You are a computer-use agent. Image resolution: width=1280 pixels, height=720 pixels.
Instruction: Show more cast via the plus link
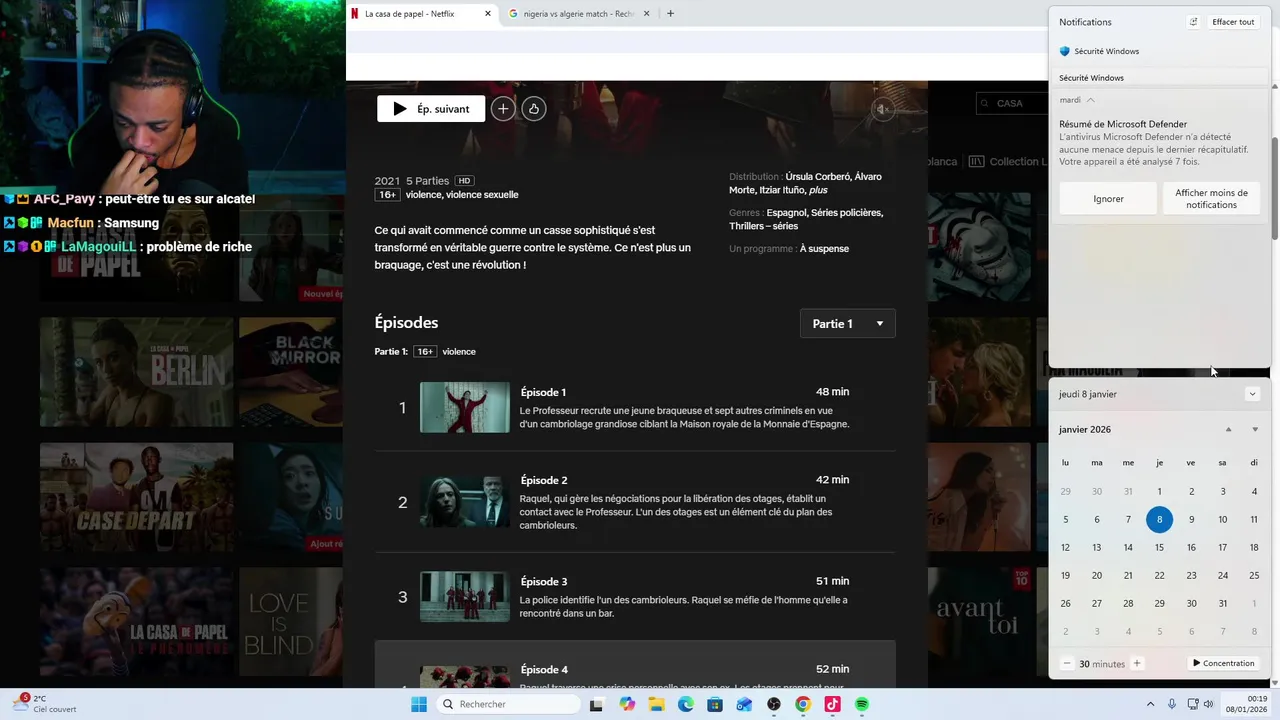[x=818, y=190]
